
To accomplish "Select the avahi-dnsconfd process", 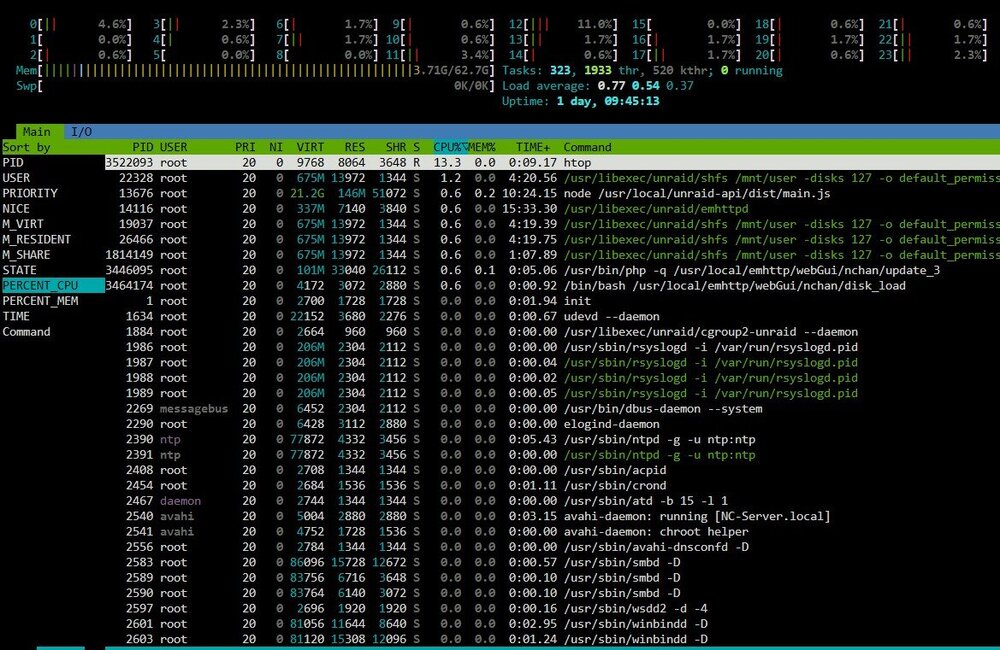I will pyautogui.click(x=552, y=547).
